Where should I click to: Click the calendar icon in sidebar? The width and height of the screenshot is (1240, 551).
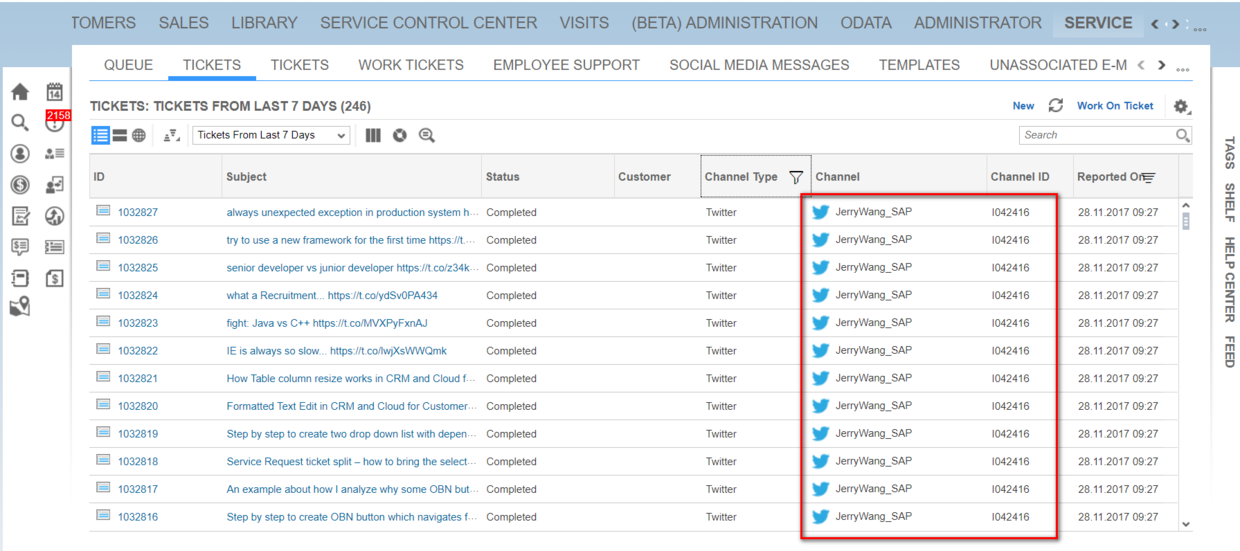point(55,92)
